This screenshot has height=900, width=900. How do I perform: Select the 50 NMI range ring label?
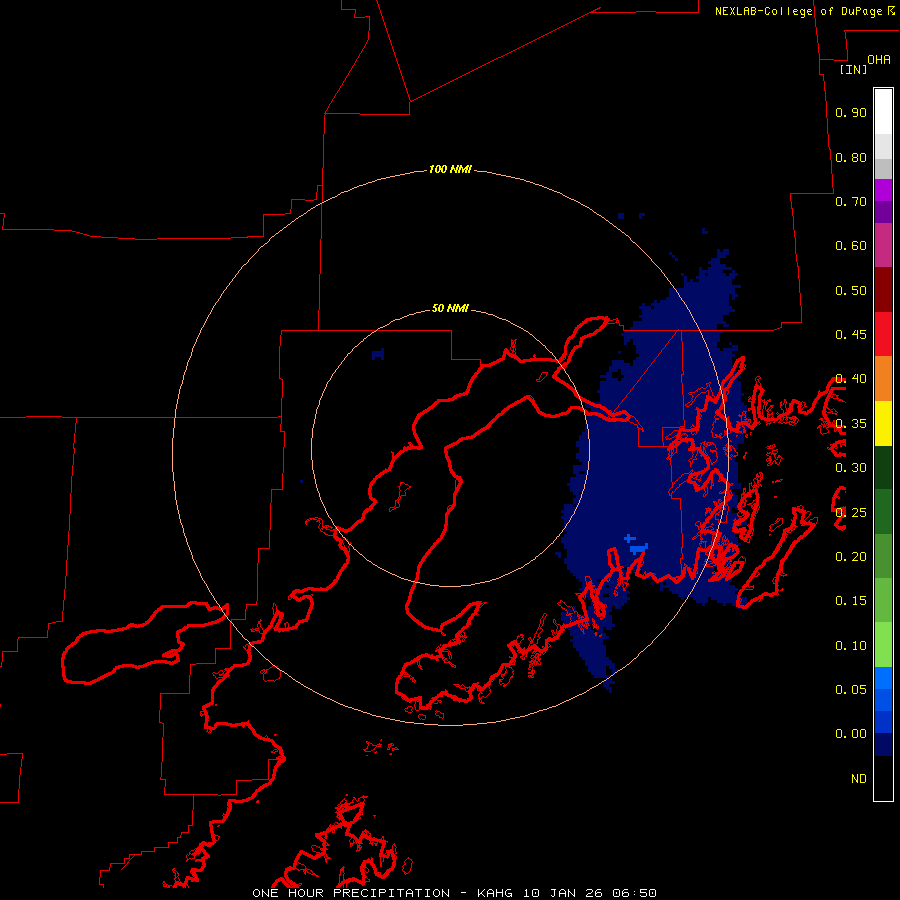[x=450, y=308]
